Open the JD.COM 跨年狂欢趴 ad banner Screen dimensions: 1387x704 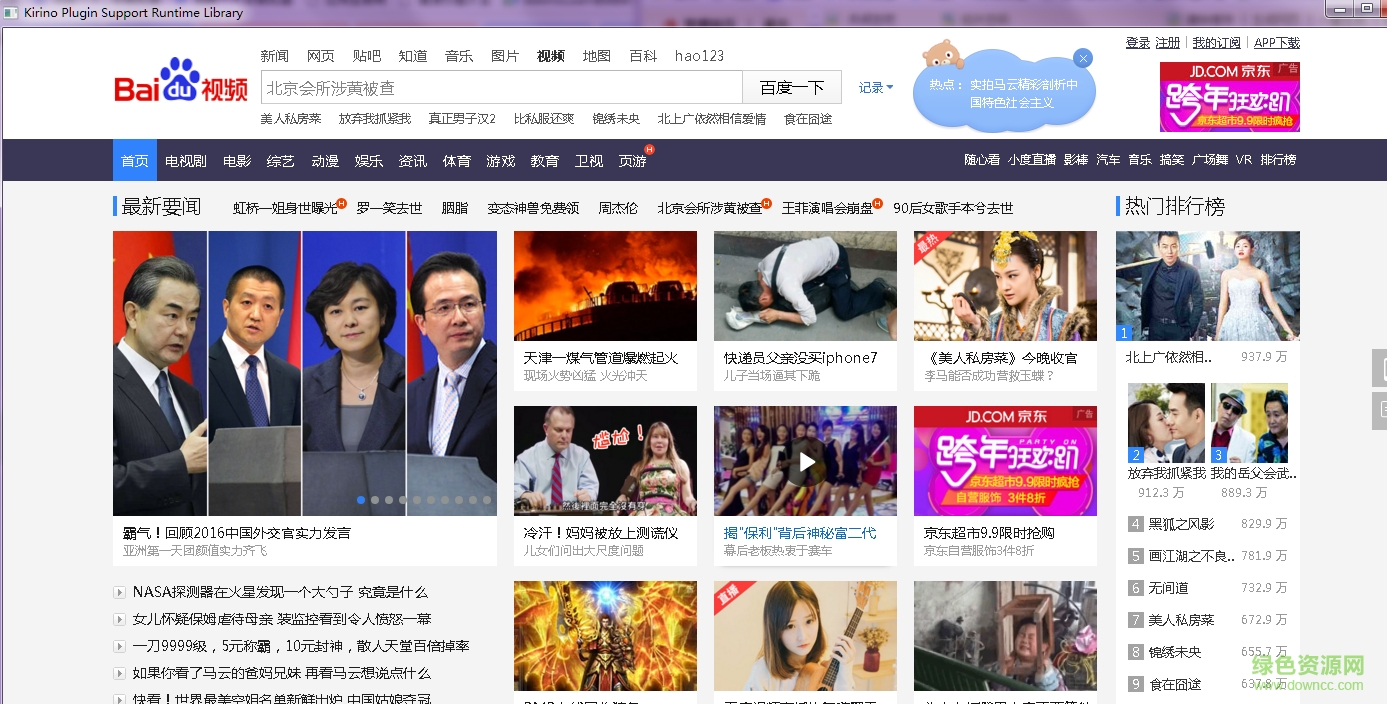(1229, 97)
